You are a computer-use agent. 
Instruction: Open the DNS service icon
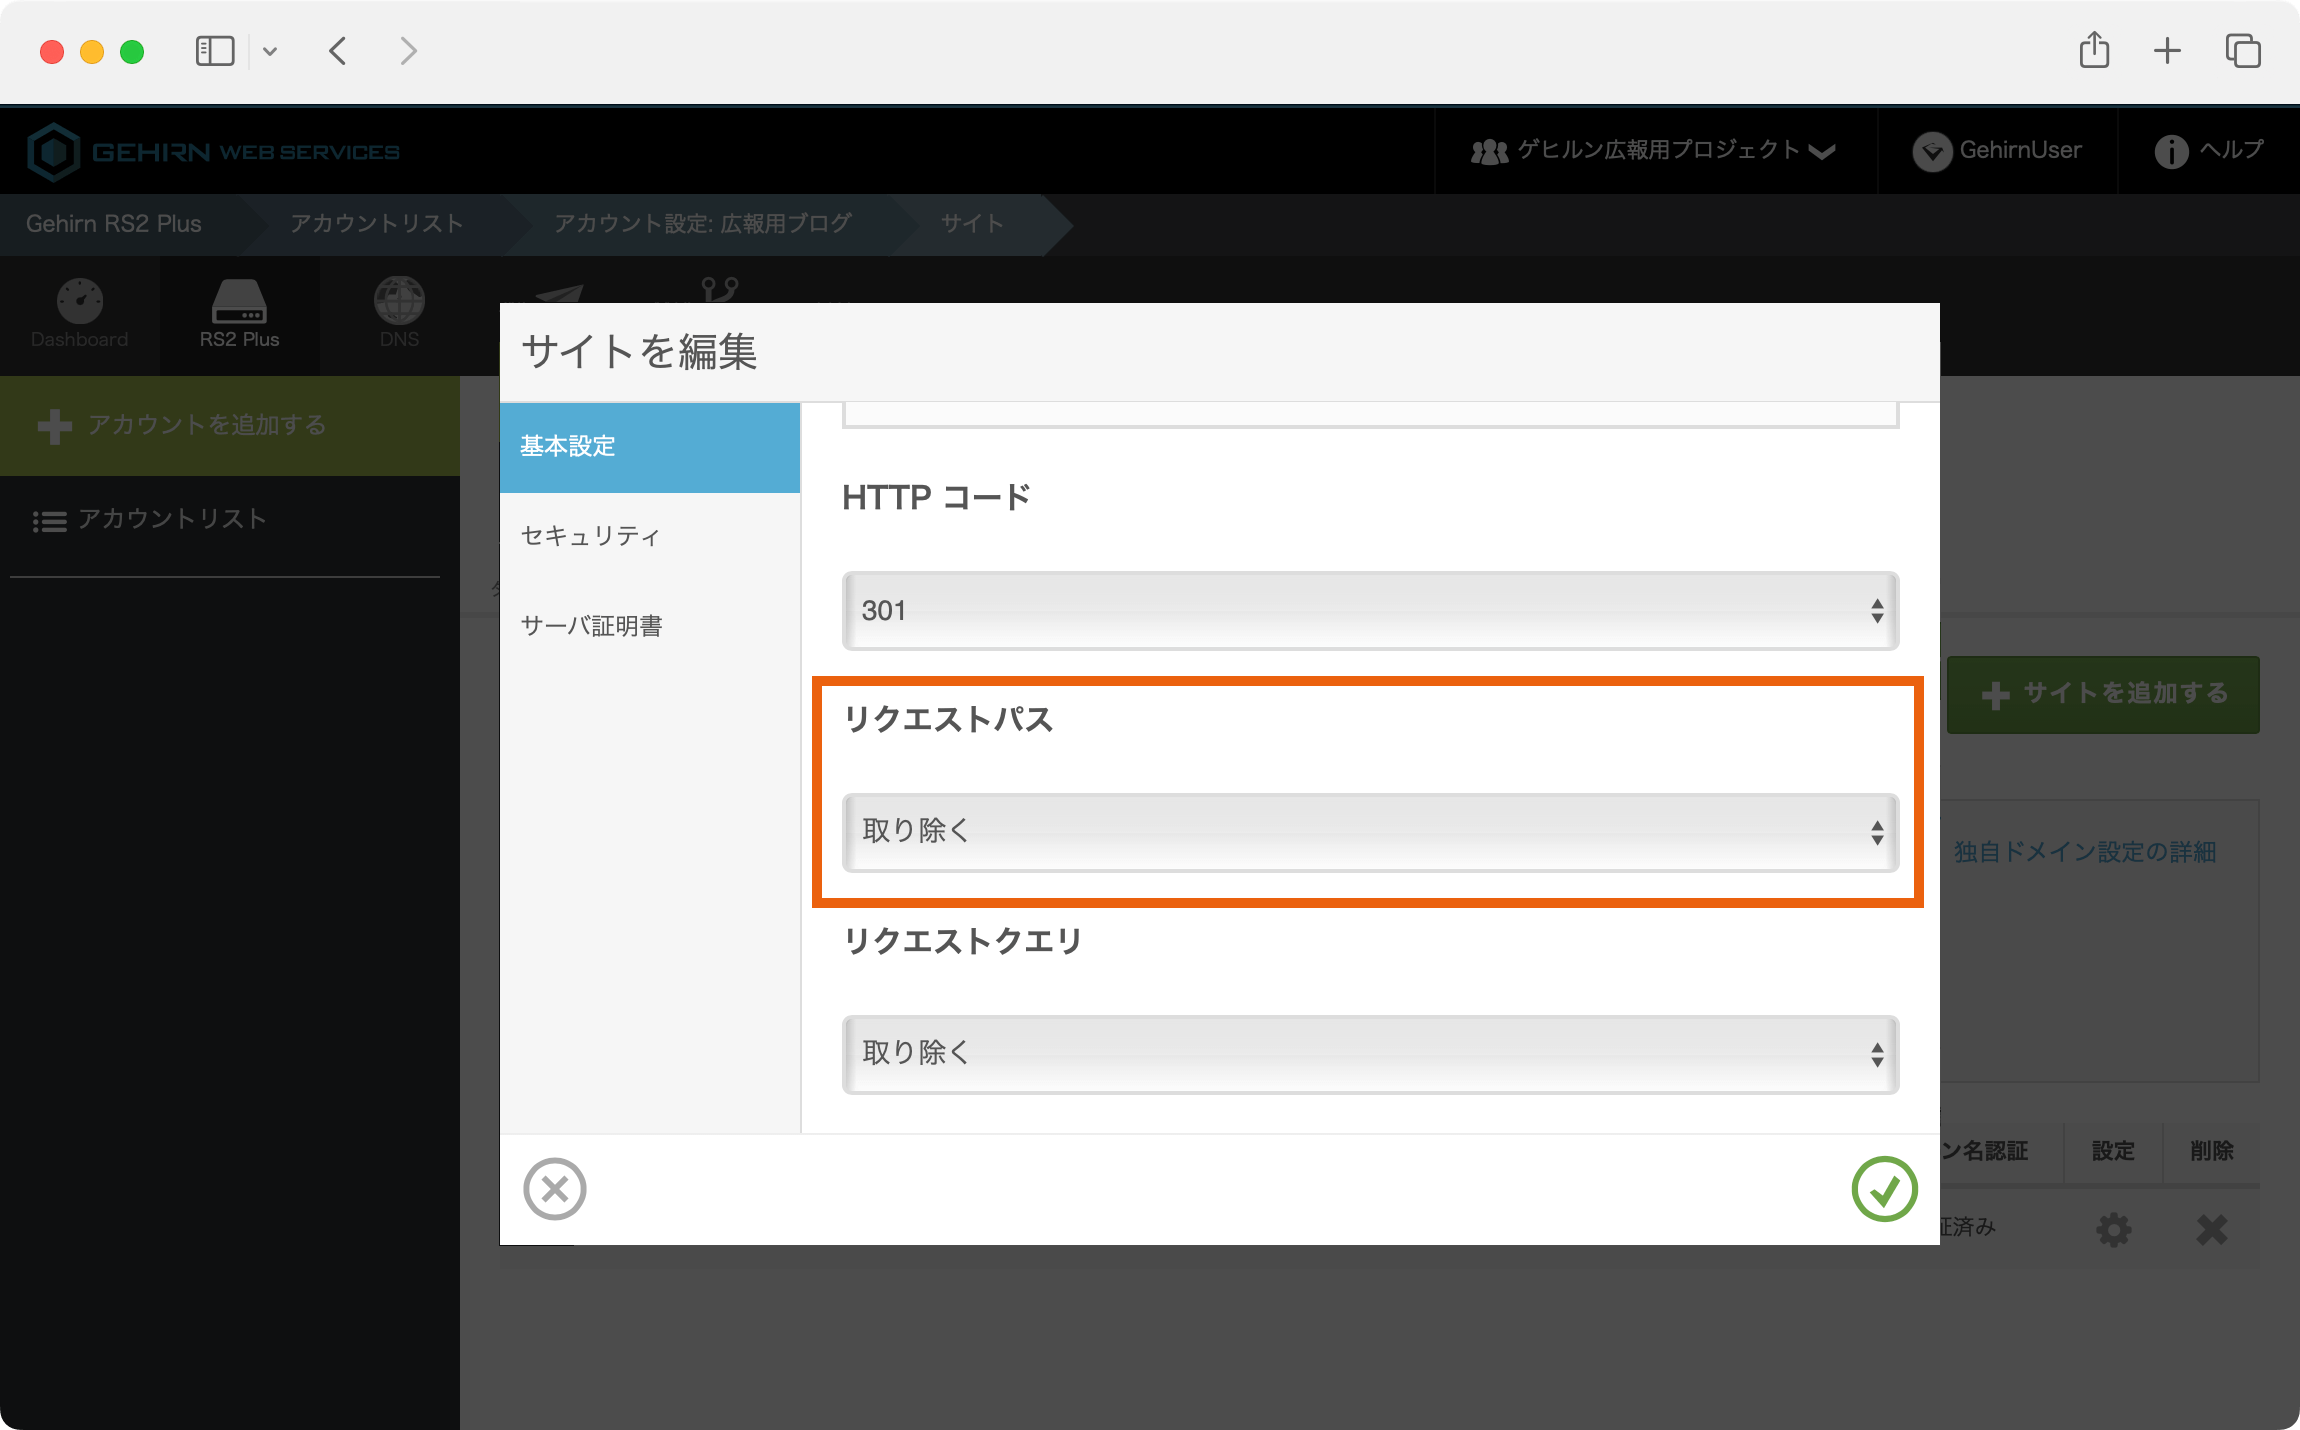pos(400,315)
